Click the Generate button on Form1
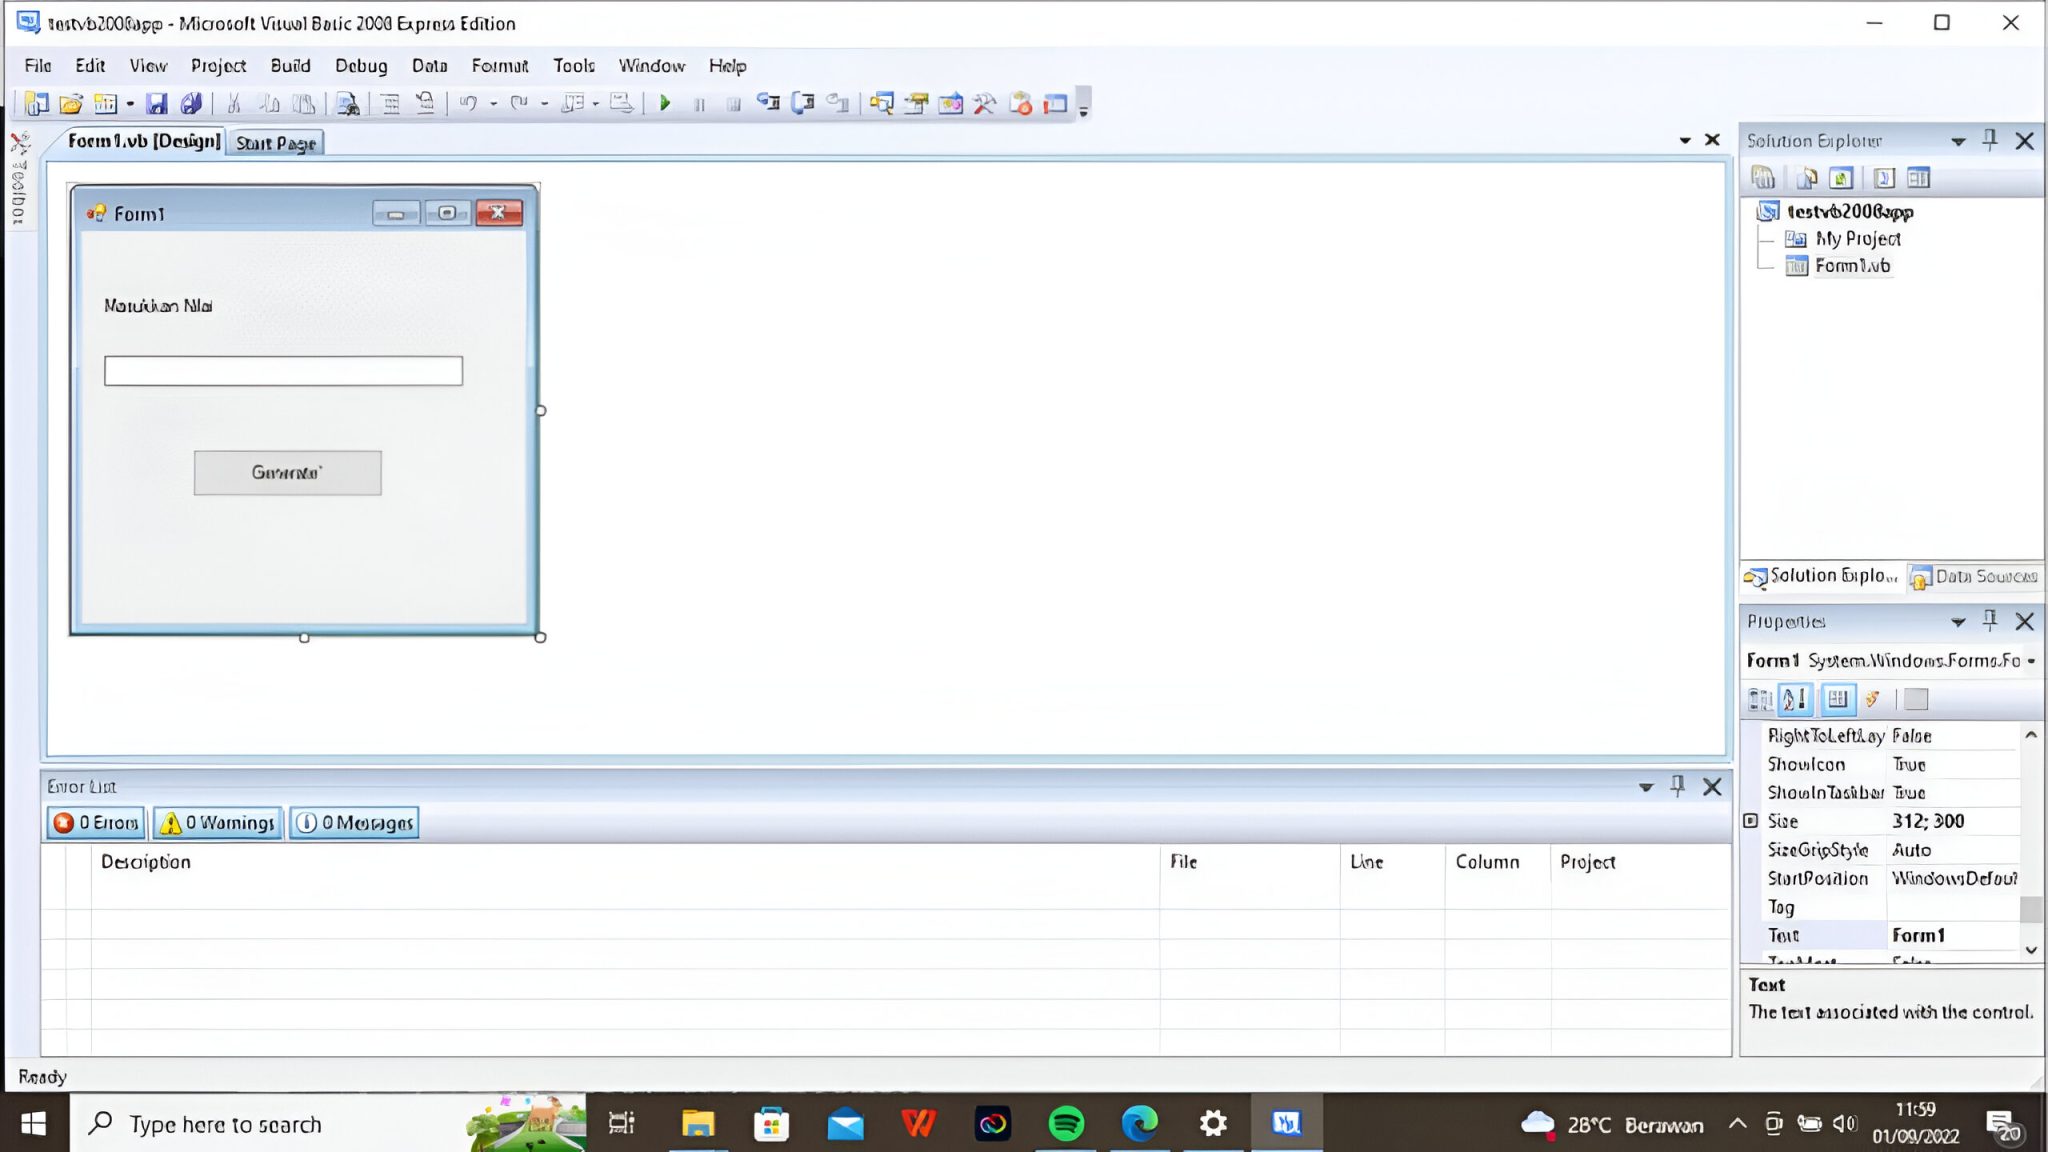Viewport: 2048px width, 1152px height. 287,472
